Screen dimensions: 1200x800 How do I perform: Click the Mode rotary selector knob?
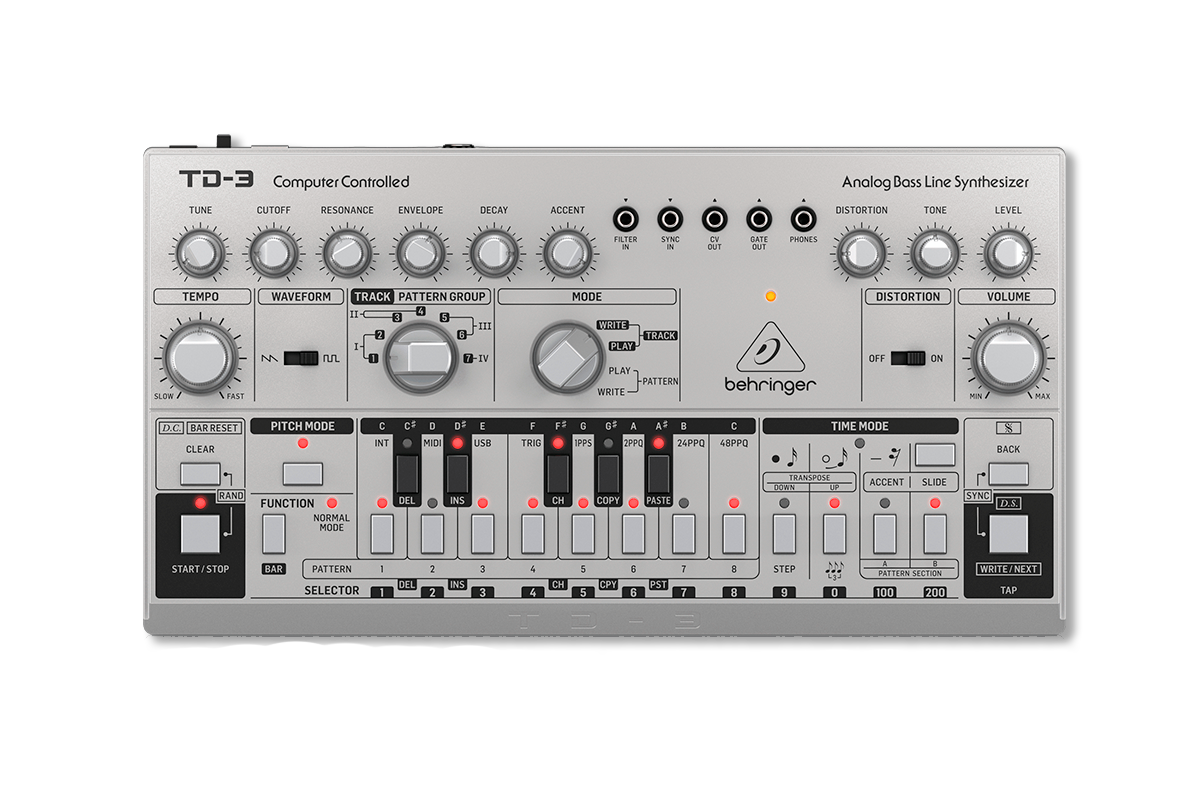click(x=562, y=356)
